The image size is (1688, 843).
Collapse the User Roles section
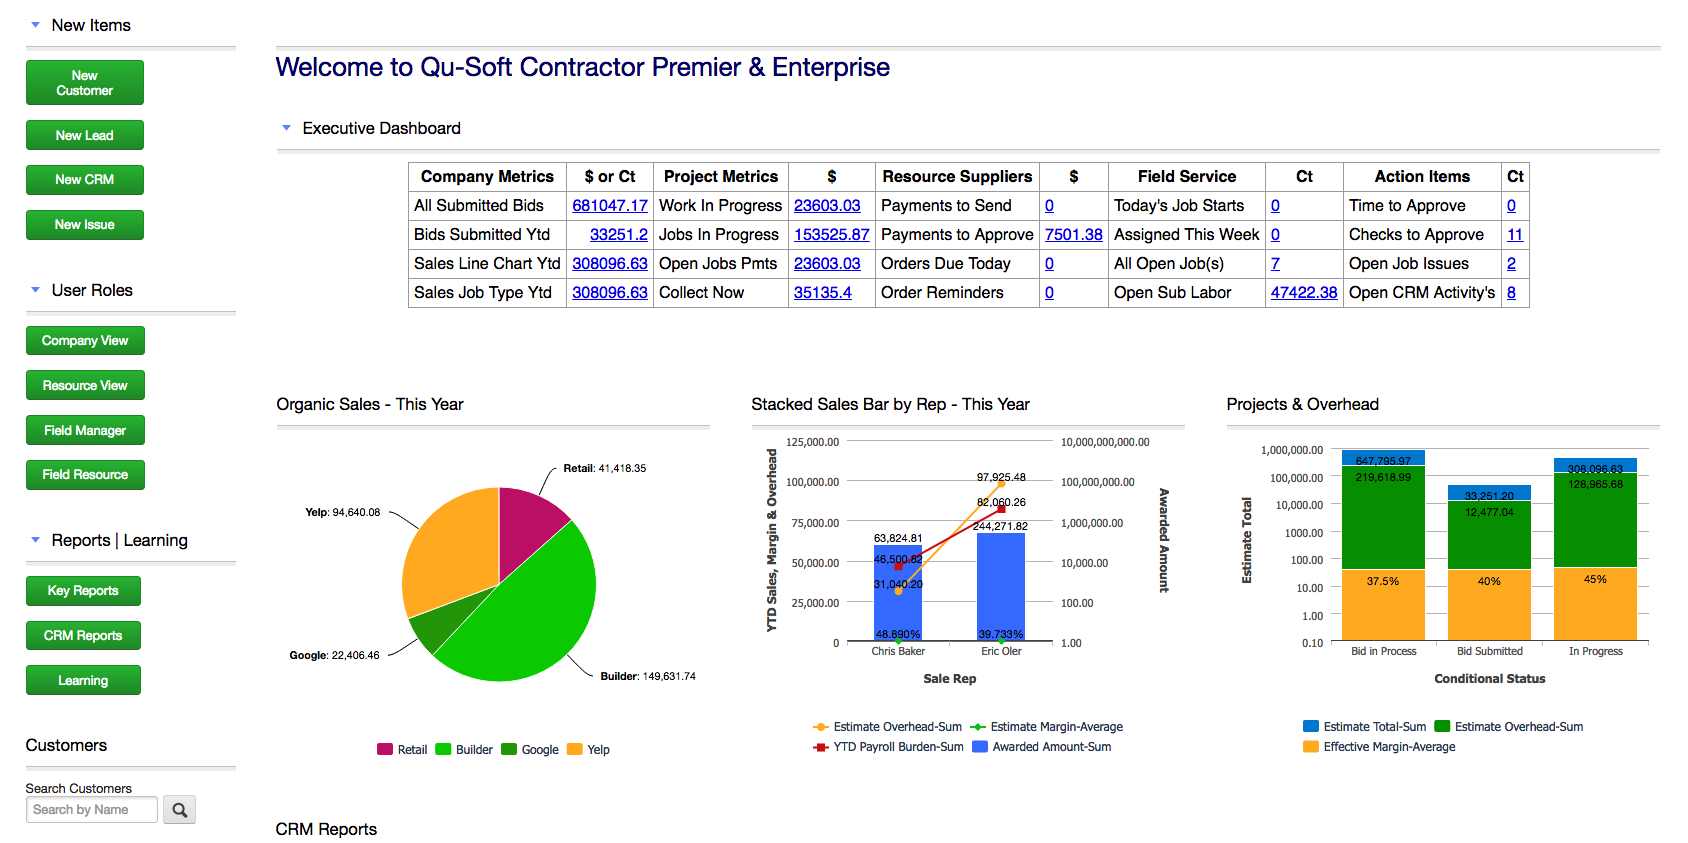(36, 290)
